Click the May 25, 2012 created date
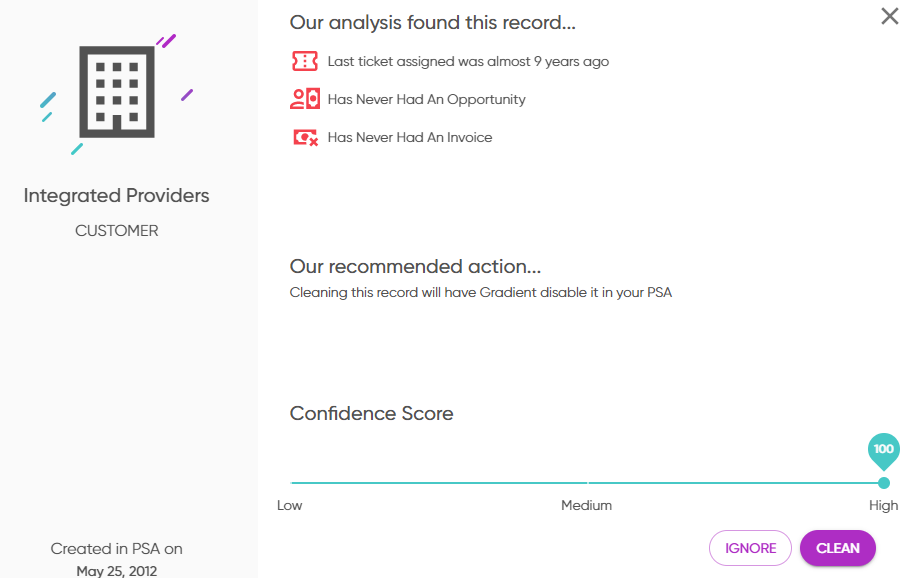This screenshot has height=578, width=901. tap(117, 571)
